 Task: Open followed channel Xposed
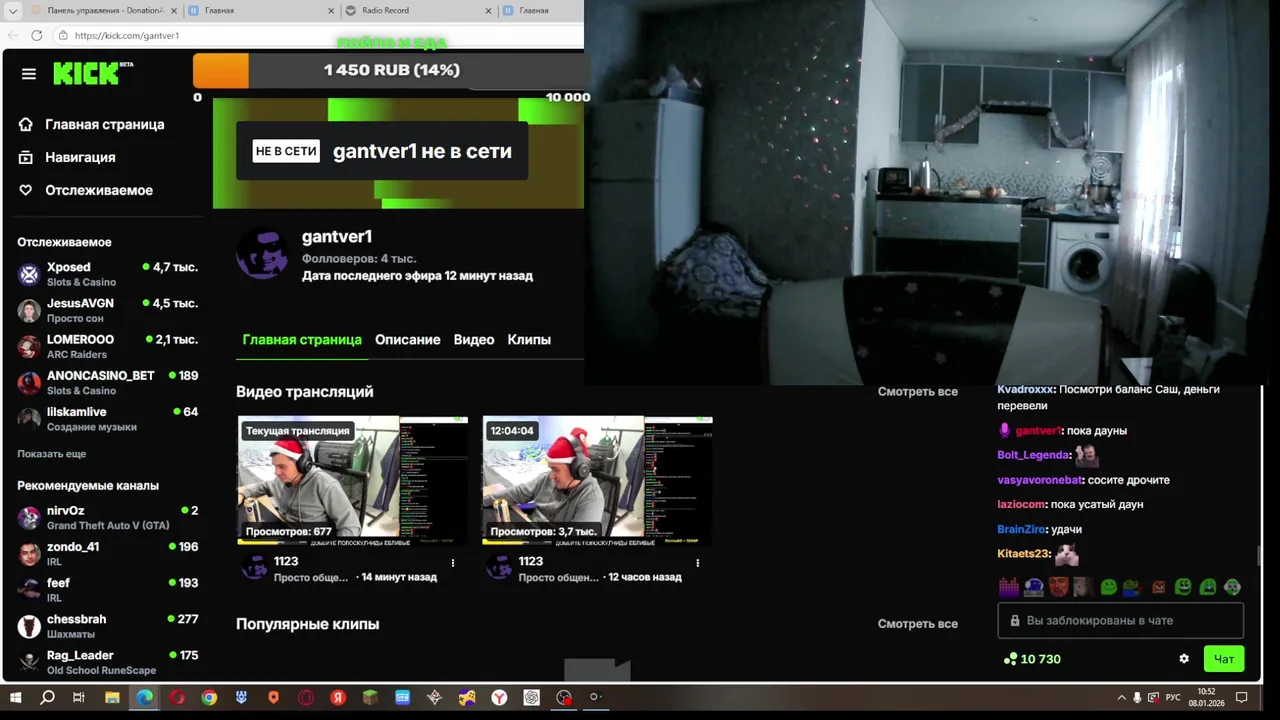tap(108, 274)
